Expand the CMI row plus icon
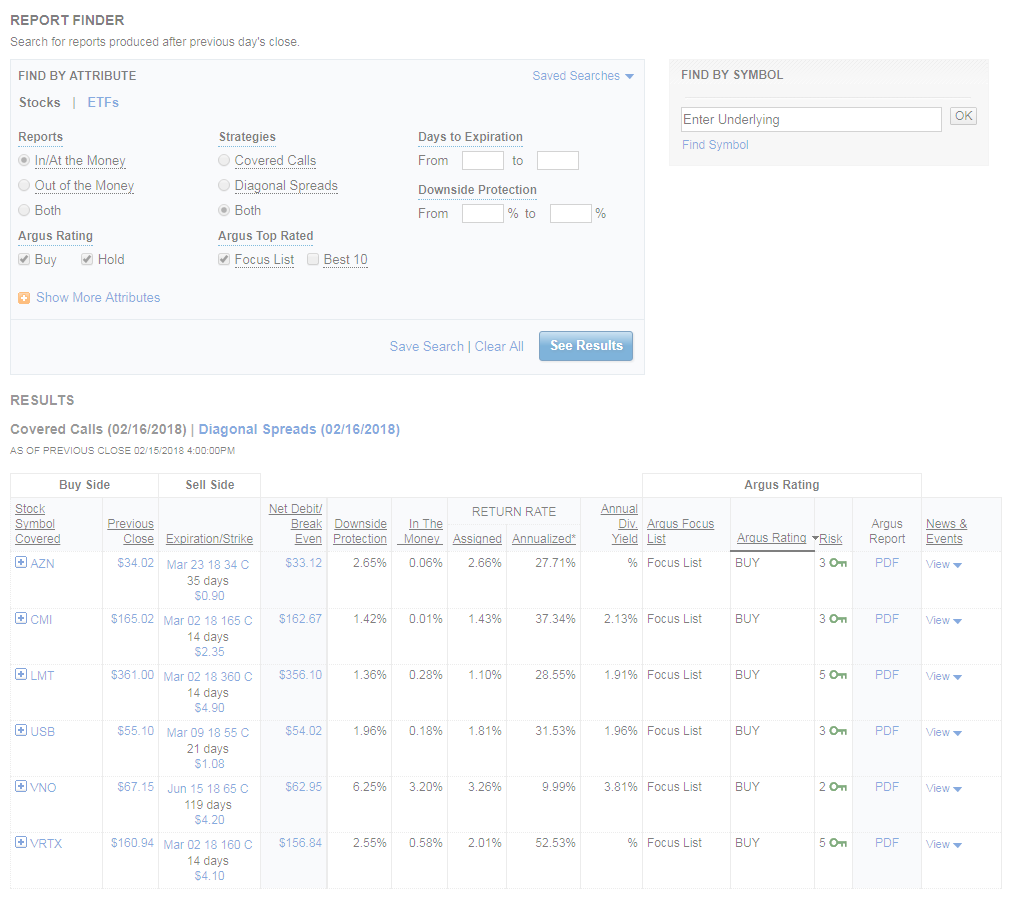The height and width of the screenshot is (903, 1013). (x=21, y=619)
